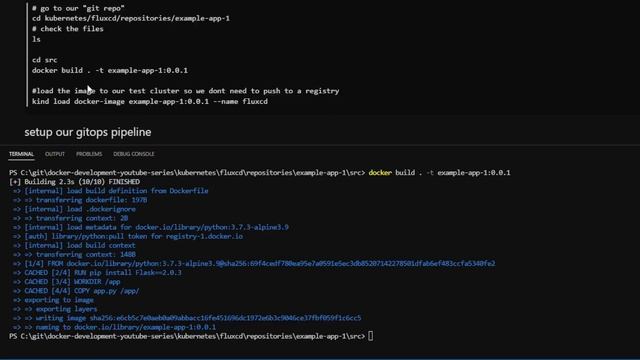Click the '[1/4] FROM docker.io/library/python' line
The width and height of the screenshot is (640, 360).
[254, 264]
